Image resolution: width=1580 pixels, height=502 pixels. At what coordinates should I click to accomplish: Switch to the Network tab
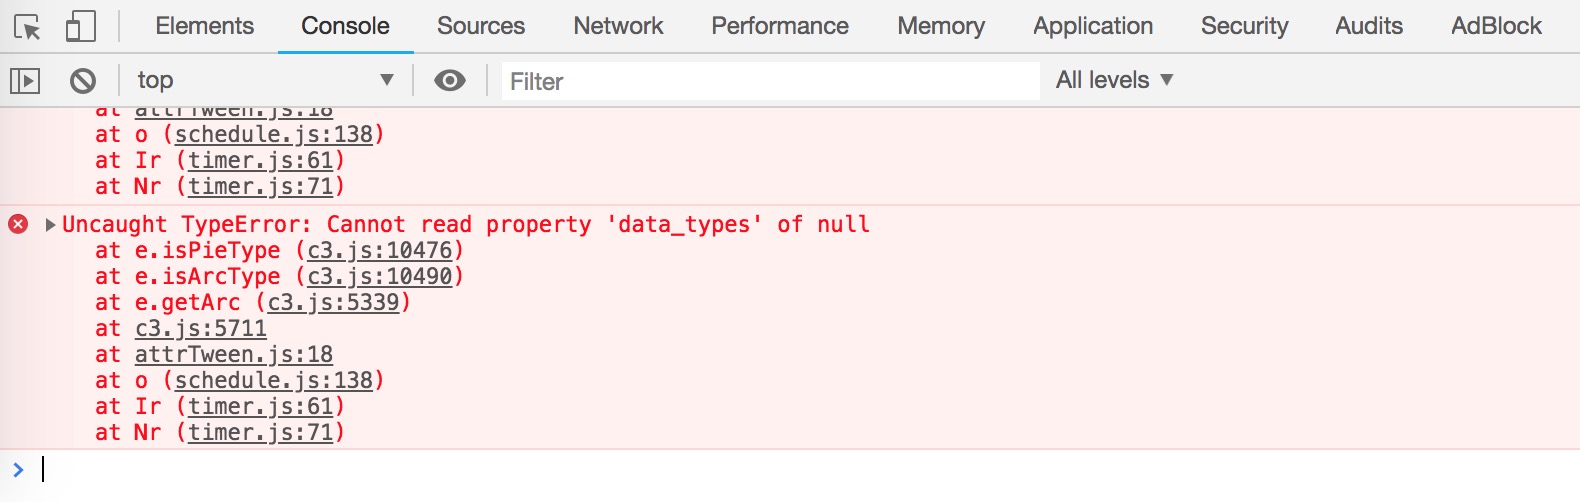(x=618, y=26)
